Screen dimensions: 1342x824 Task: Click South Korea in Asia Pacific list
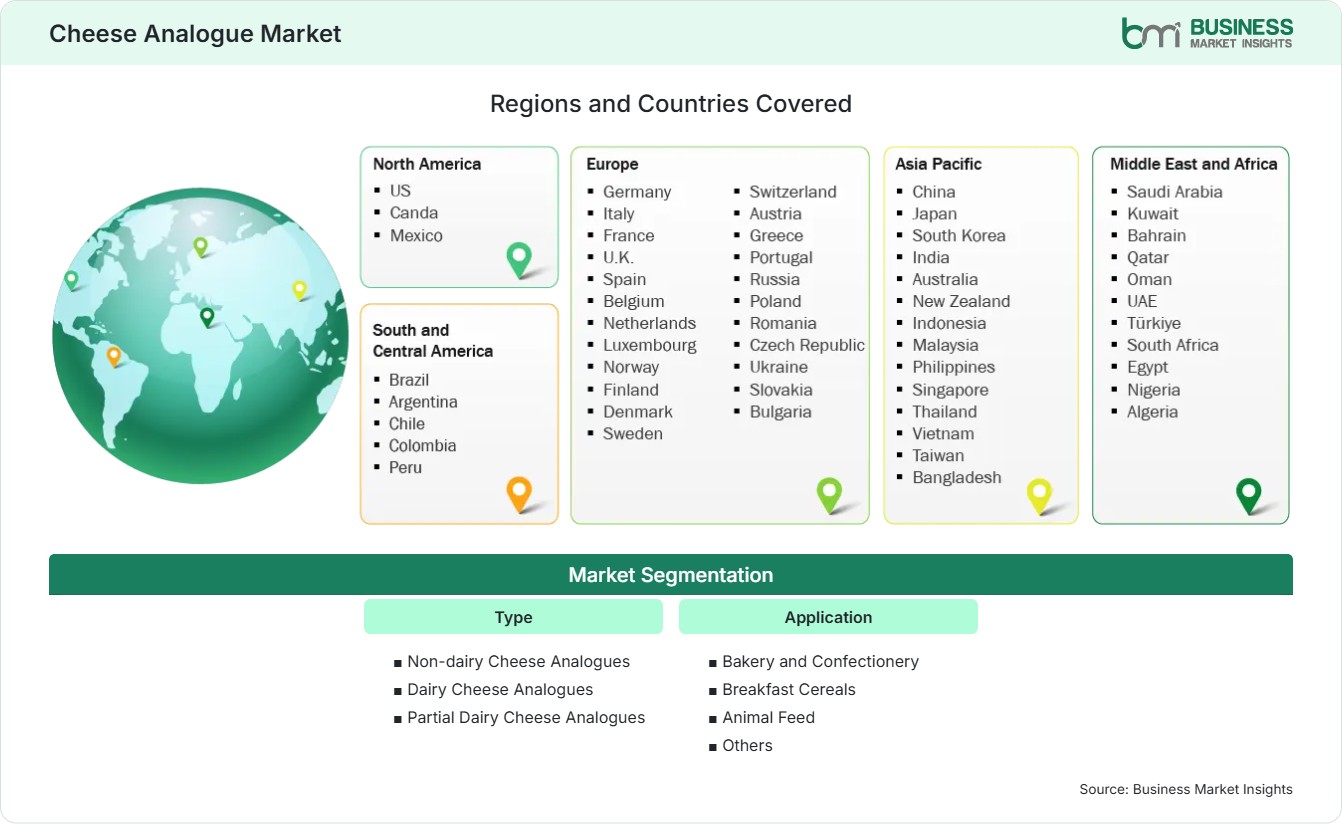coord(959,235)
